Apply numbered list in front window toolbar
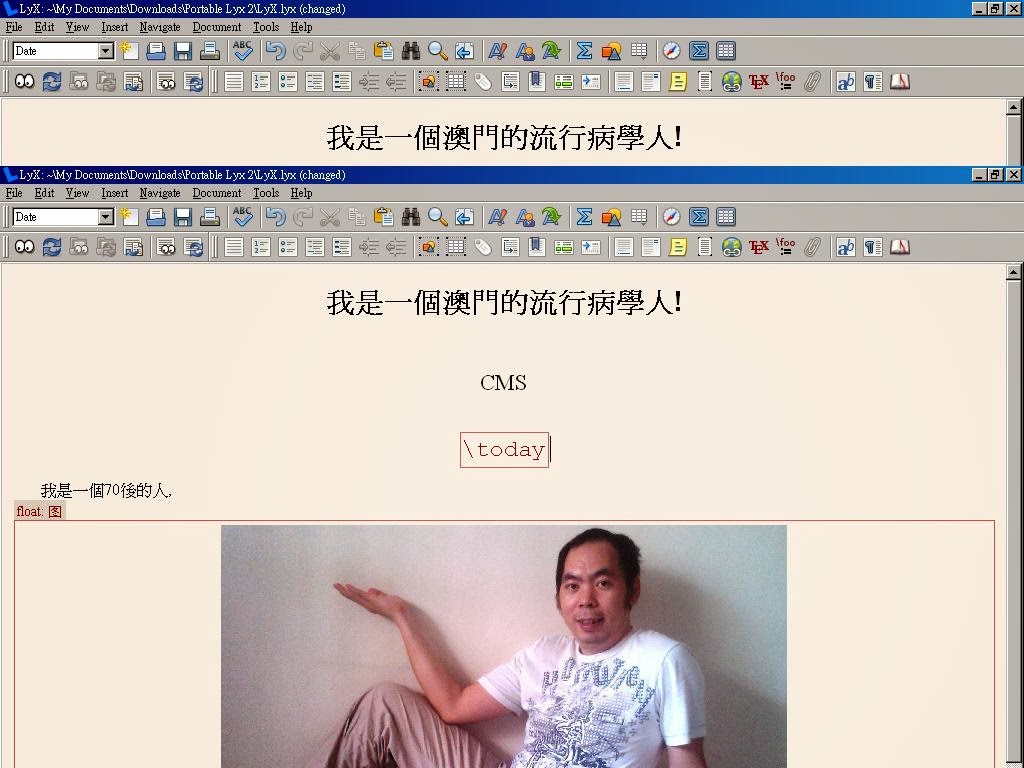 261,247
